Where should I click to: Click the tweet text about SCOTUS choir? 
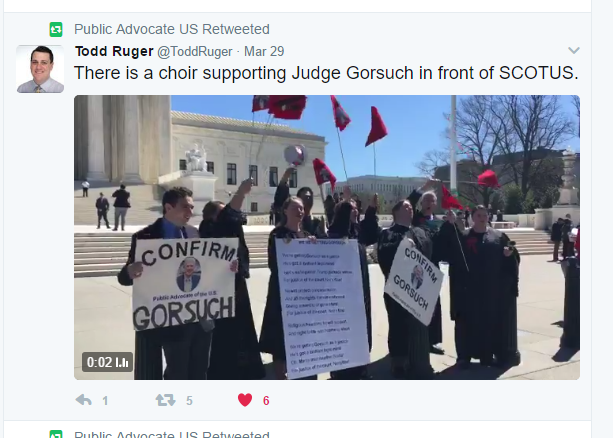tap(326, 73)
